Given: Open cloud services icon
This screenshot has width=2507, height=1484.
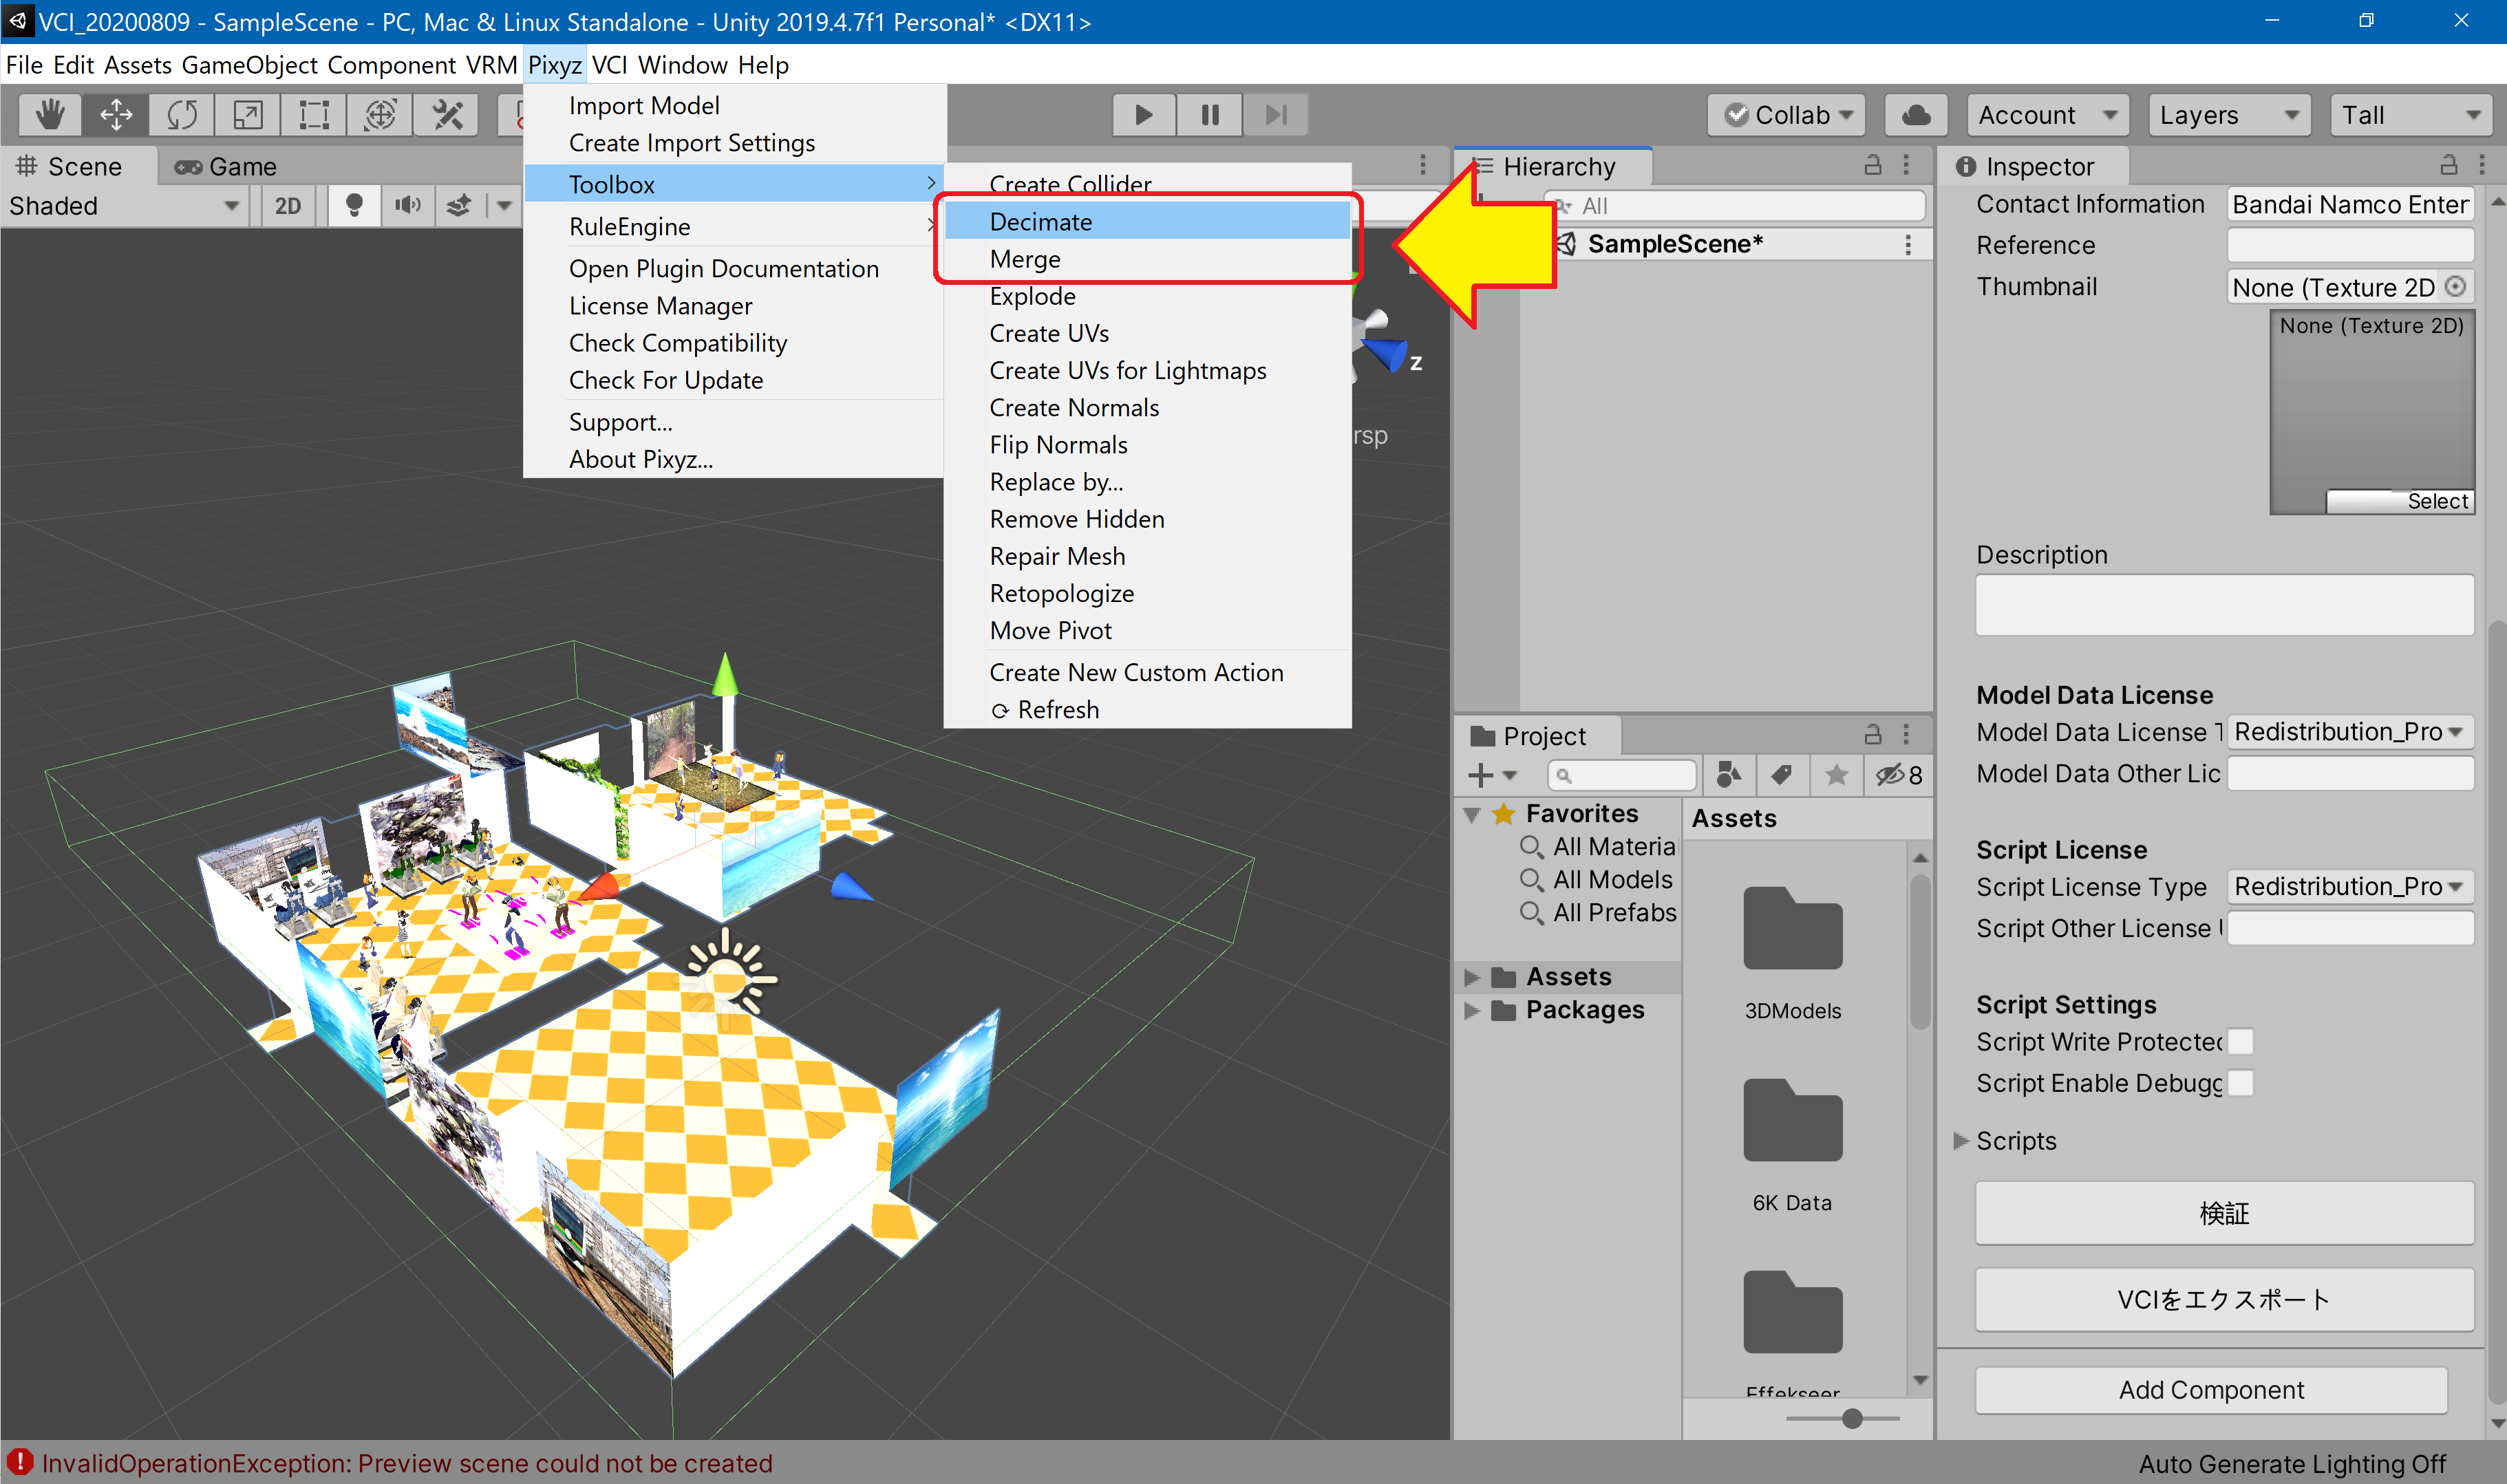Looking at the screenshot, I should (x=1916, y=115).
